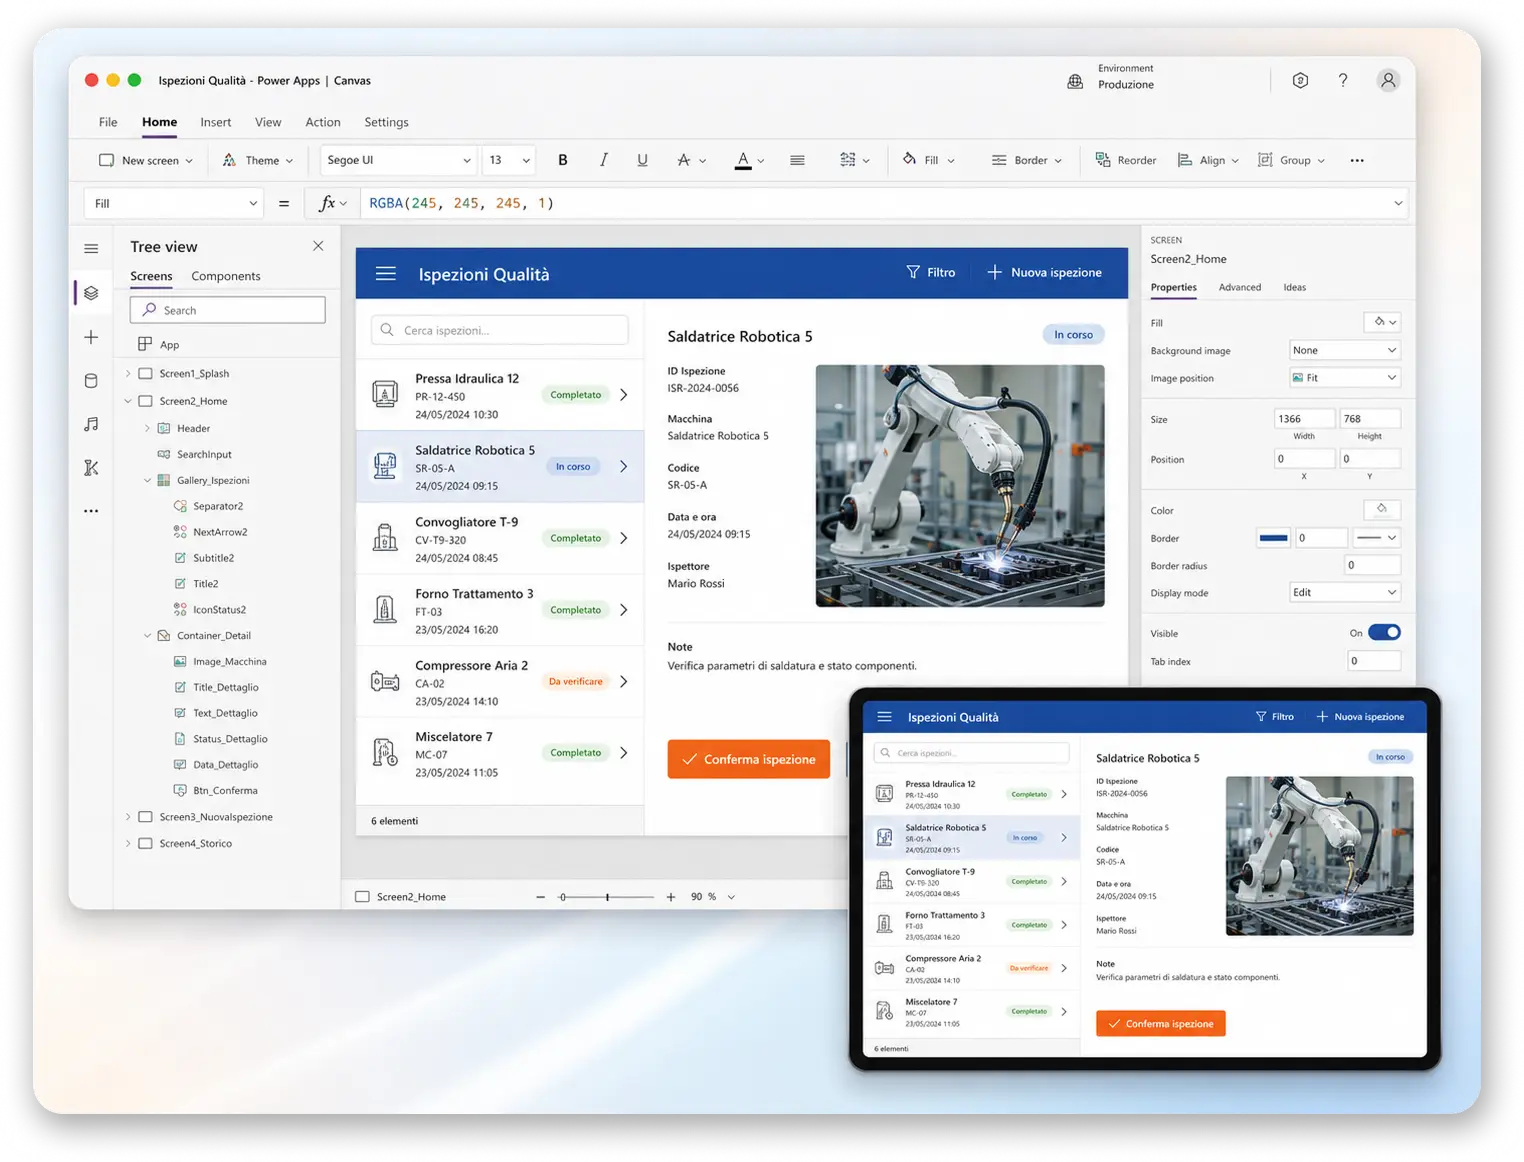Click Nuova ispezione in canvas header
Viewport: 1524px width, 1162px height.
pyautogui.click(x=1045, y=272)
